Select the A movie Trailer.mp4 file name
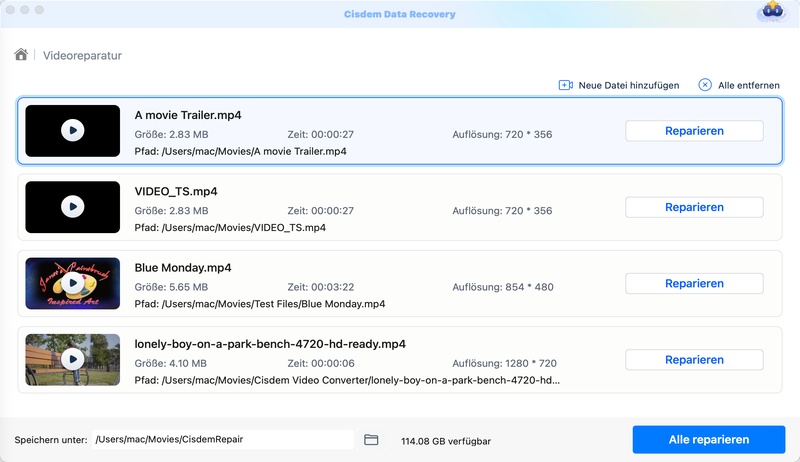Screen dimensions: 800x462 pos(188,115)
